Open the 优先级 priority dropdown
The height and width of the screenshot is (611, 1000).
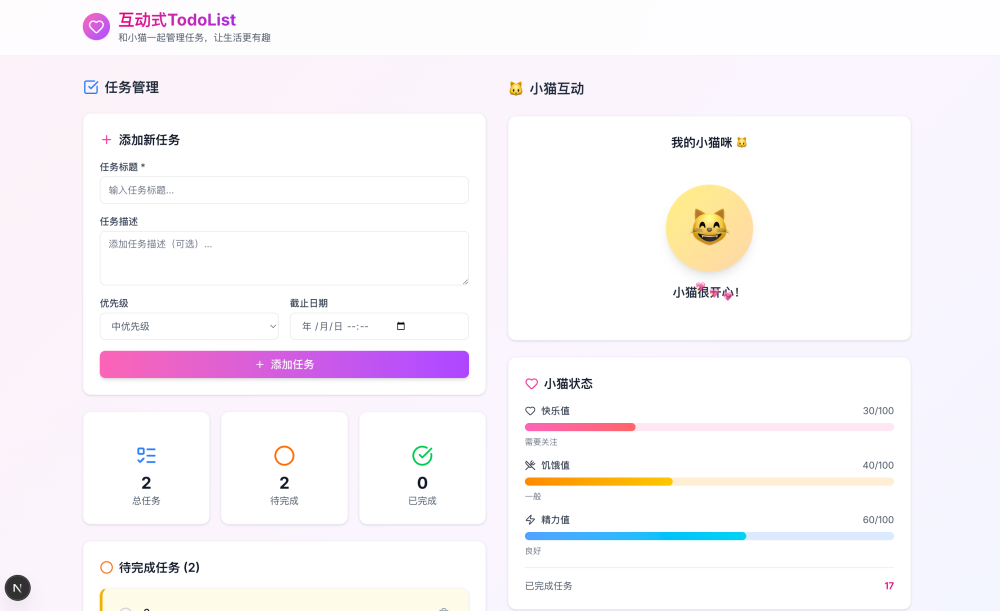(189, 326)
